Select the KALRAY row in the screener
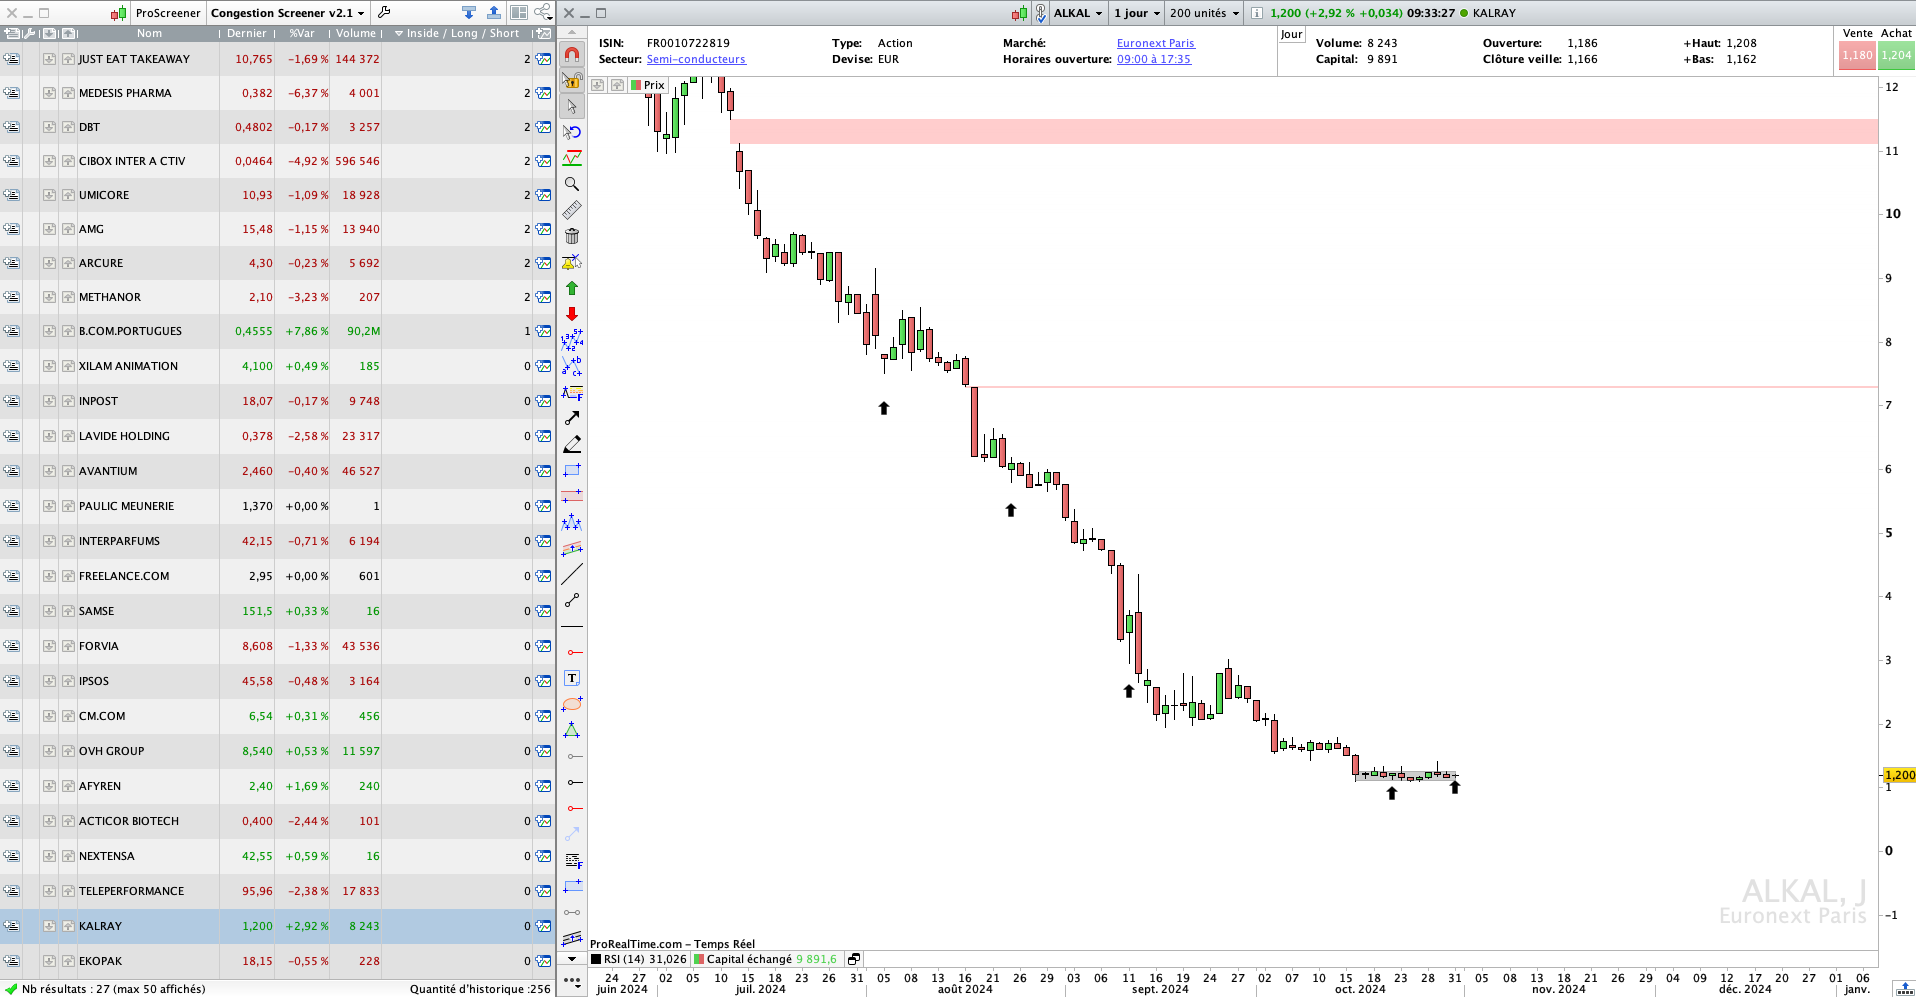The height and width of the screenshot is (997, 1916). [277, 926]
